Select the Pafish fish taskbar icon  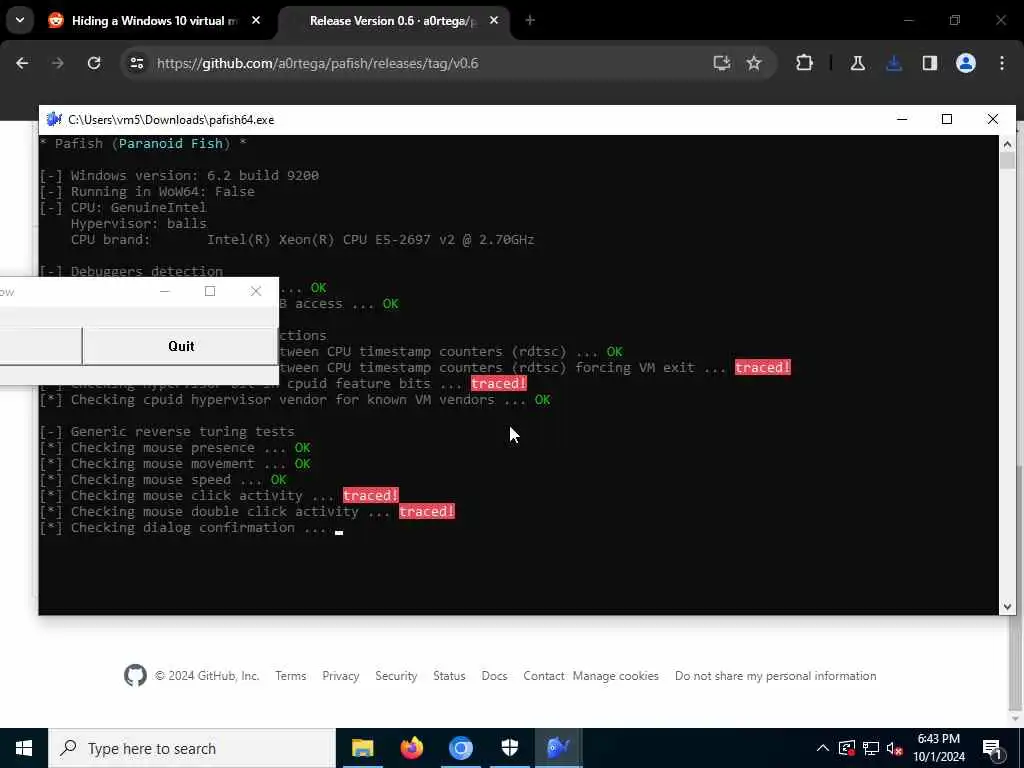[558, 748]
